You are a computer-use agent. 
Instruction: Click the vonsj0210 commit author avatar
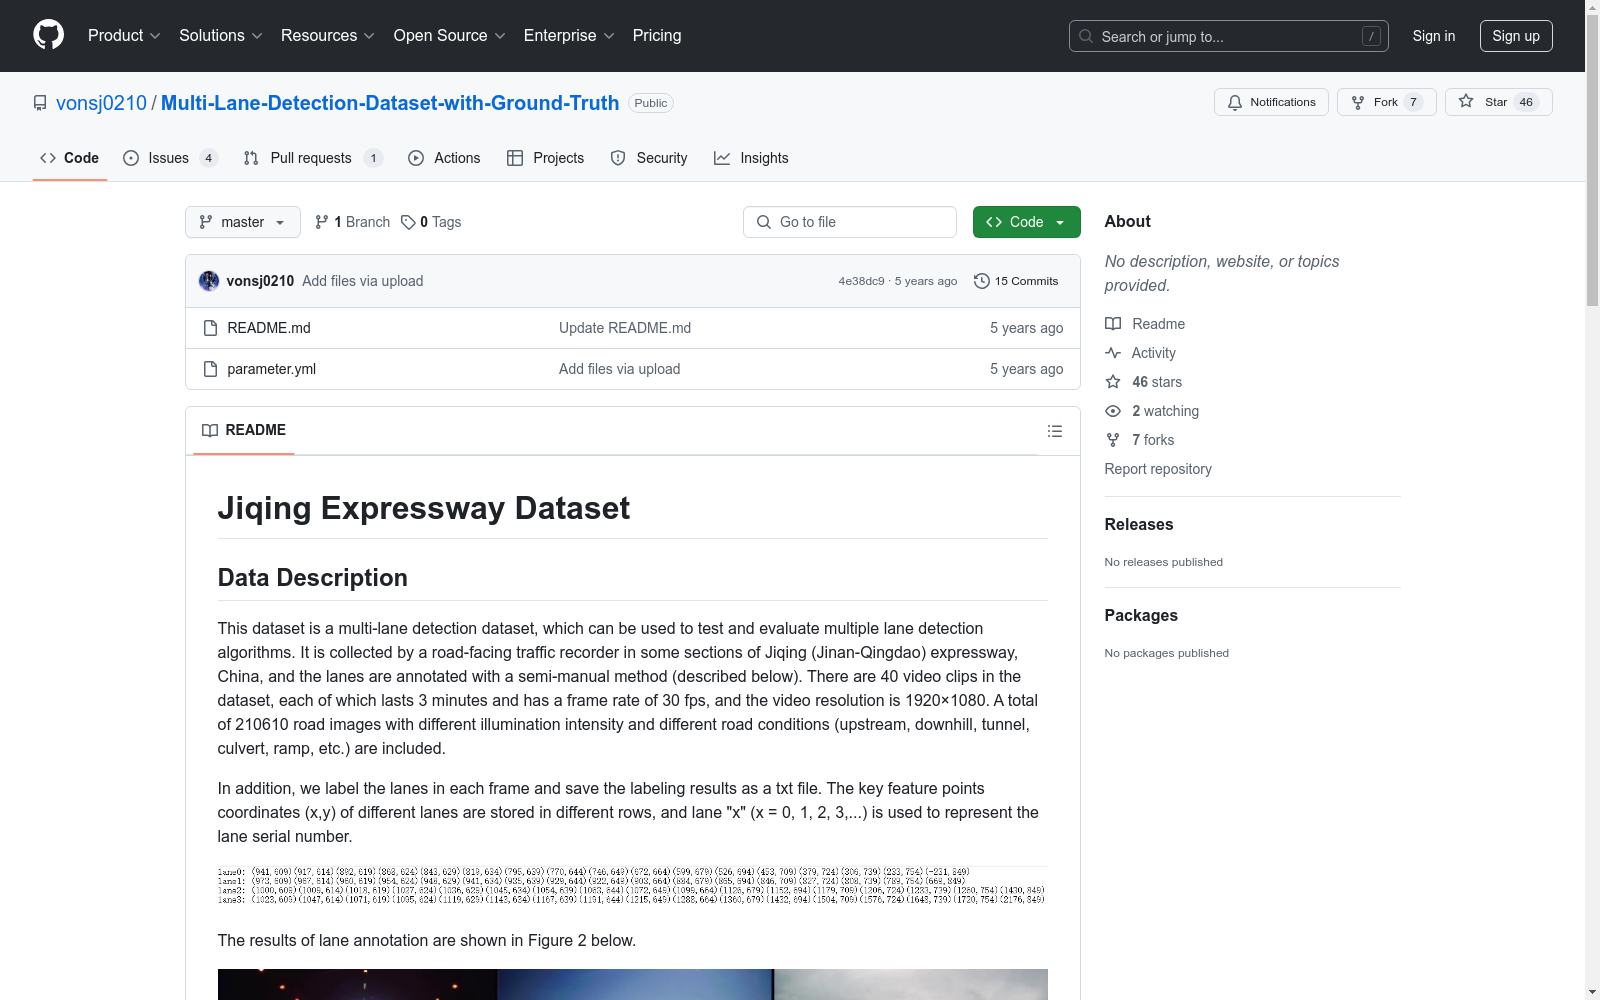[x=209, y=281]
